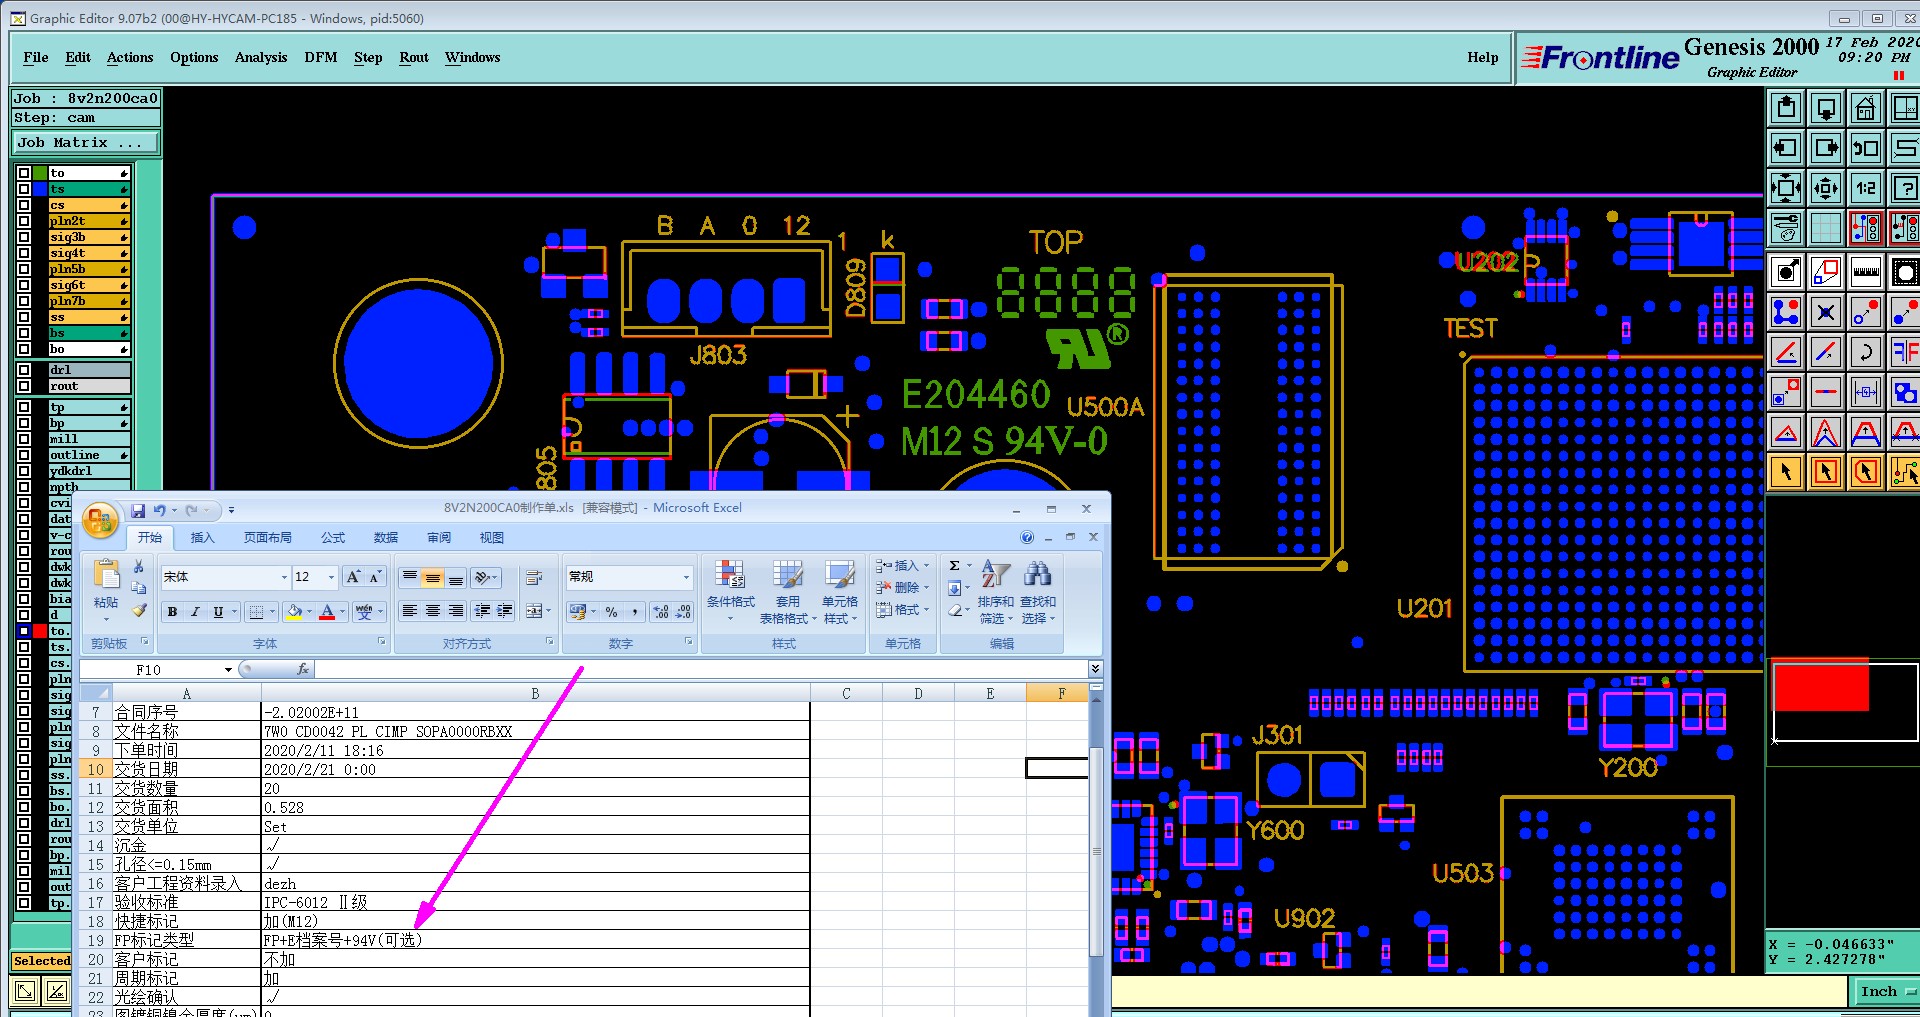Click the 1:2 zoom scale icon
1920x1017 pixels.
[1865, 188]
